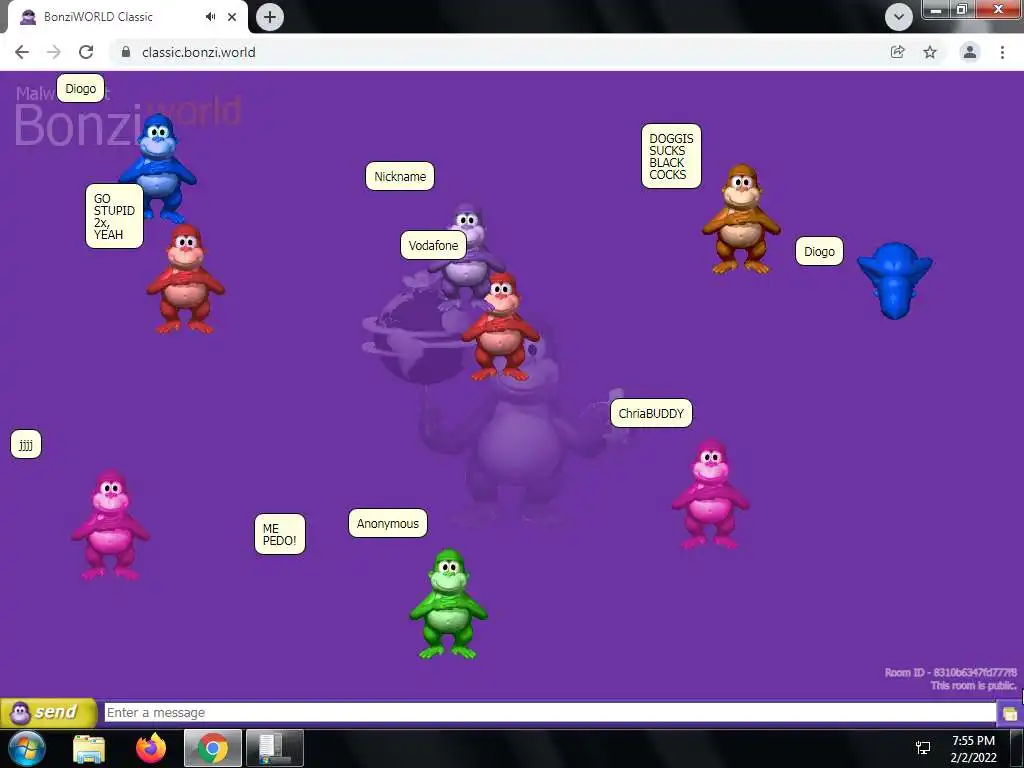This screenshot has width=1024, height=768.
Task: Close the BonziWORLD Classic tab
Action: coord(232,17)
